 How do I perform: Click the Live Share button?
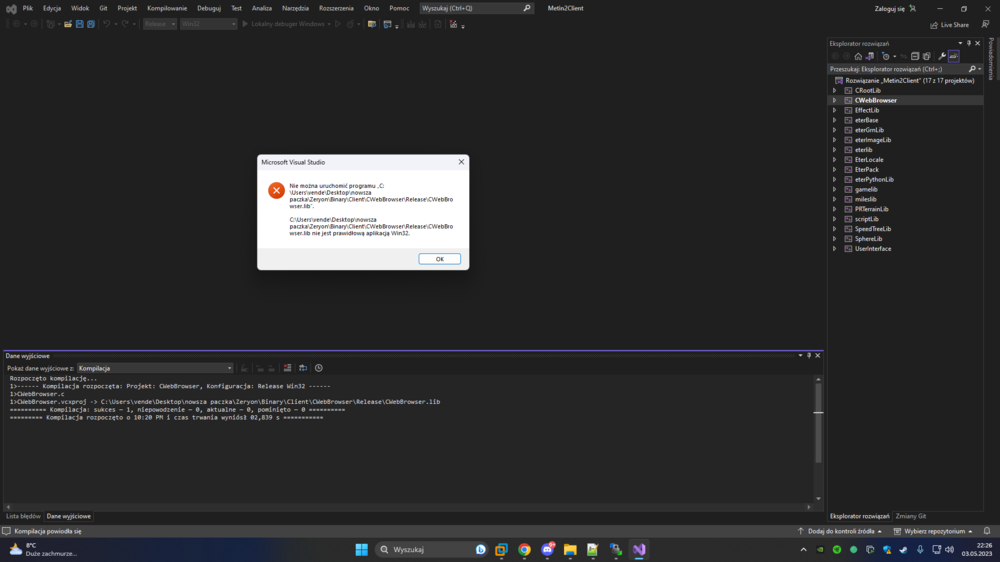950,25
